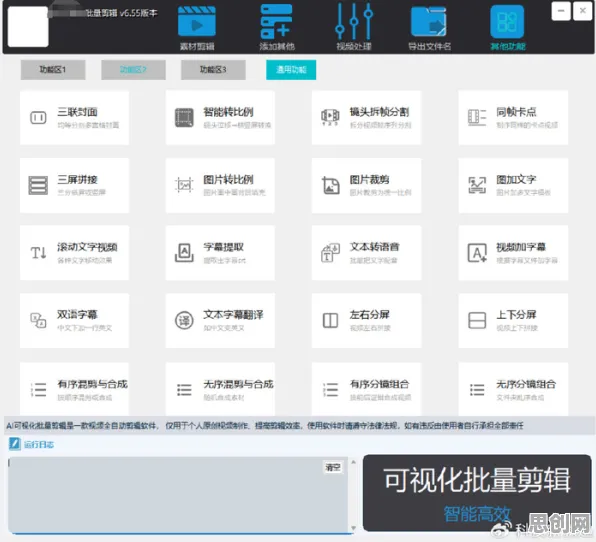
Task: Open the 无序混剪与合成 title text
Action: (238, 384)
